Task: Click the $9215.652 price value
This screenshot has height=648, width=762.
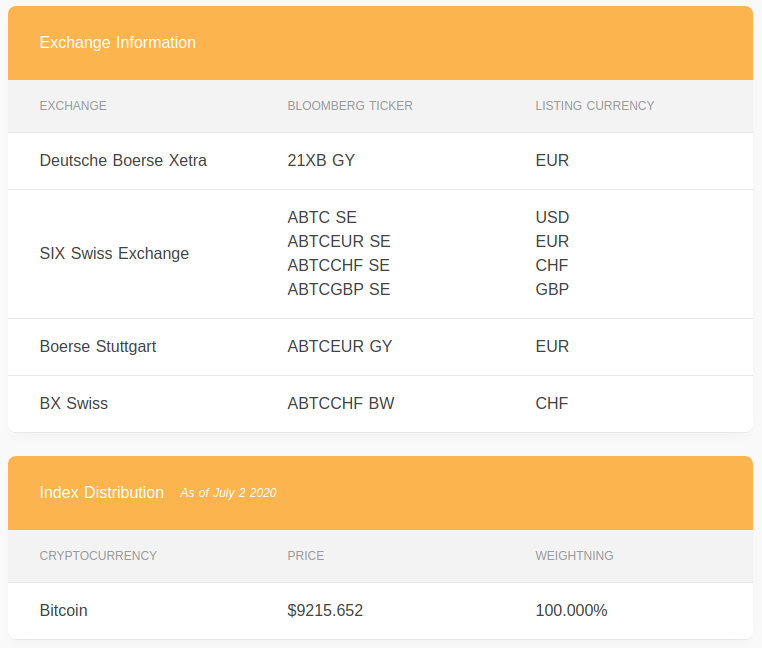Action: click(325, 611)
